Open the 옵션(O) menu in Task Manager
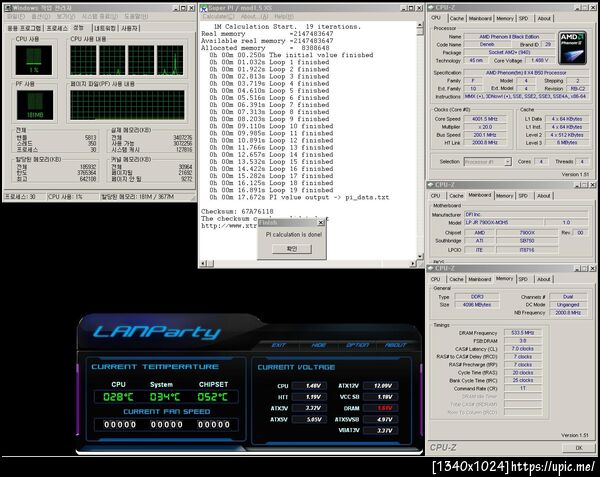600x477 pixels. click(x=41, y=17)
